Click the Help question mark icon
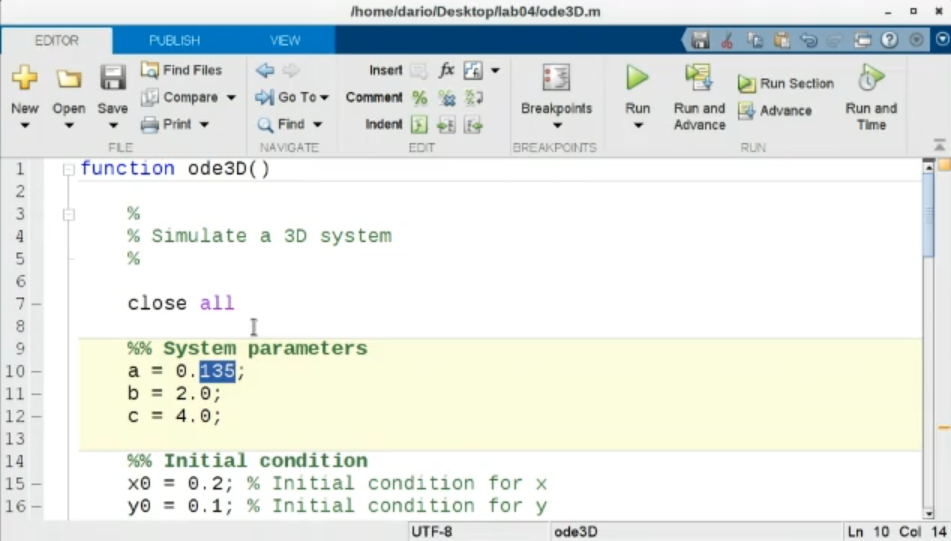The image size is (951, 541). [889, 40]
